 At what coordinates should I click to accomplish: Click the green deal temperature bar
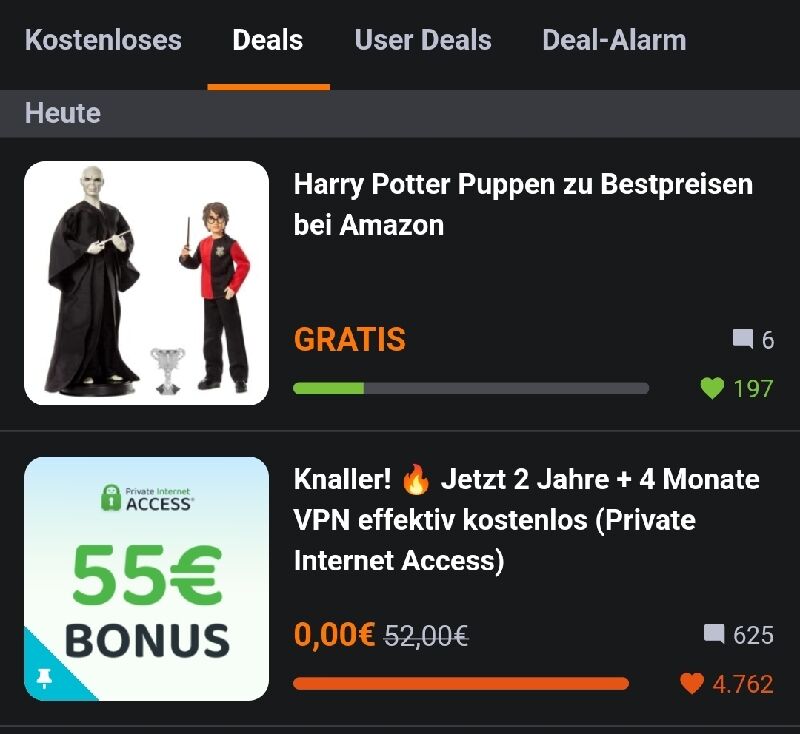coord(471,389)
